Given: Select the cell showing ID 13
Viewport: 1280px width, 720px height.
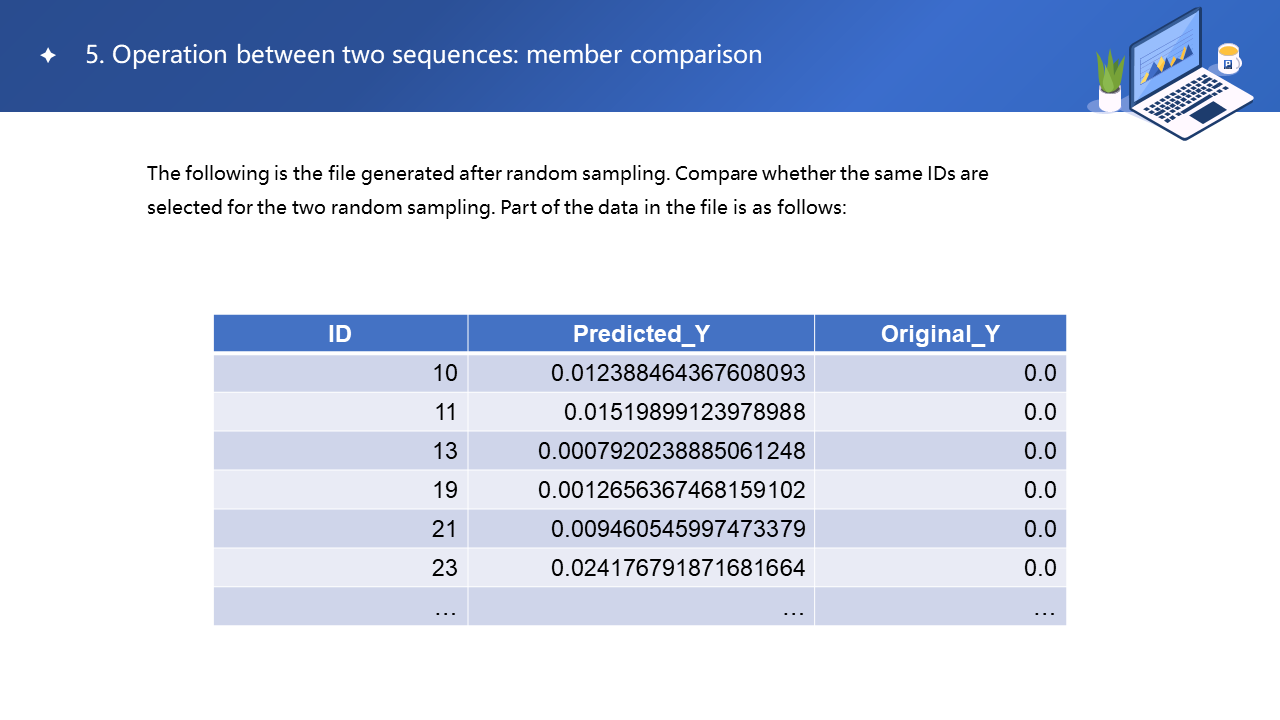Looking at the screenshot, I should pyautogui.click(x=445, y=451).
